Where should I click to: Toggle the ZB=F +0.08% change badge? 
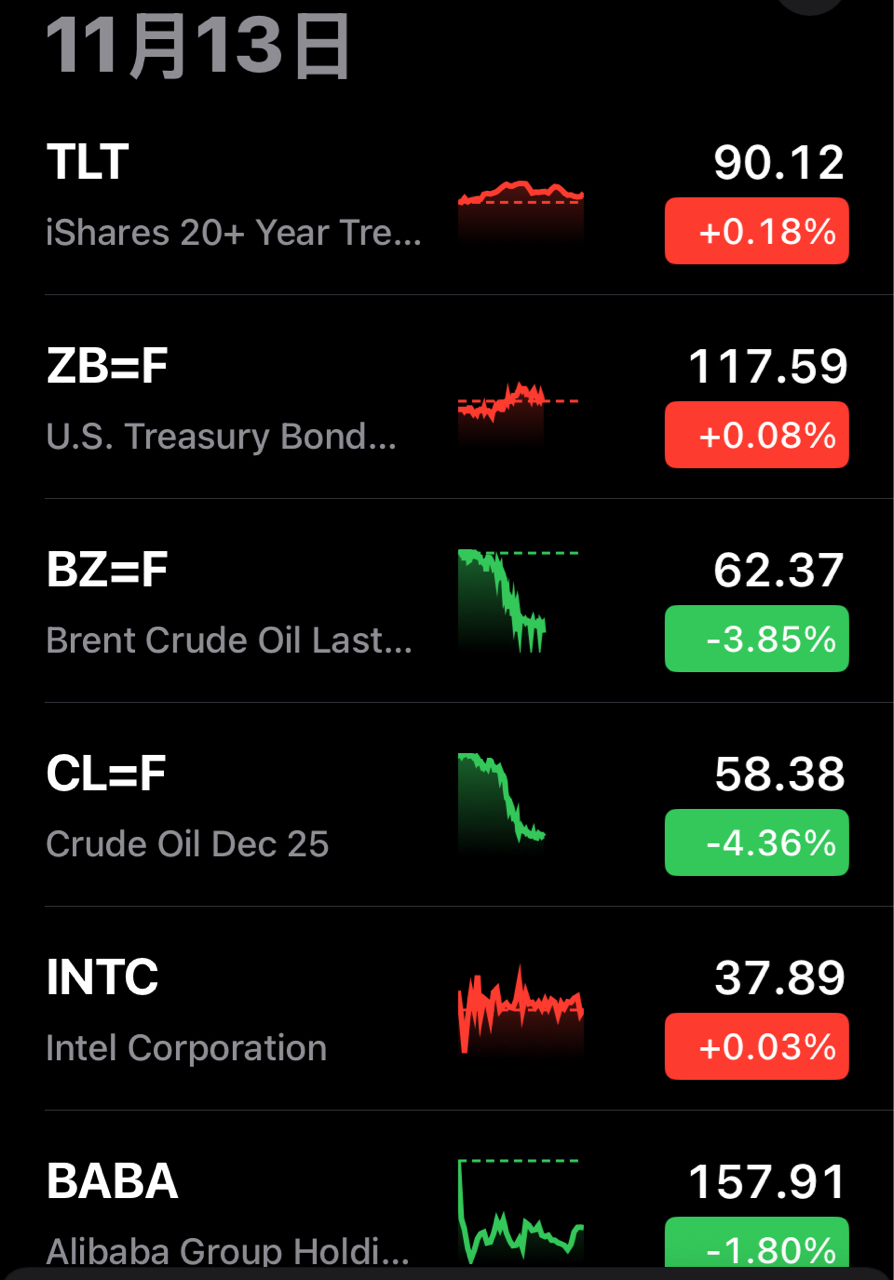(757, 435)
